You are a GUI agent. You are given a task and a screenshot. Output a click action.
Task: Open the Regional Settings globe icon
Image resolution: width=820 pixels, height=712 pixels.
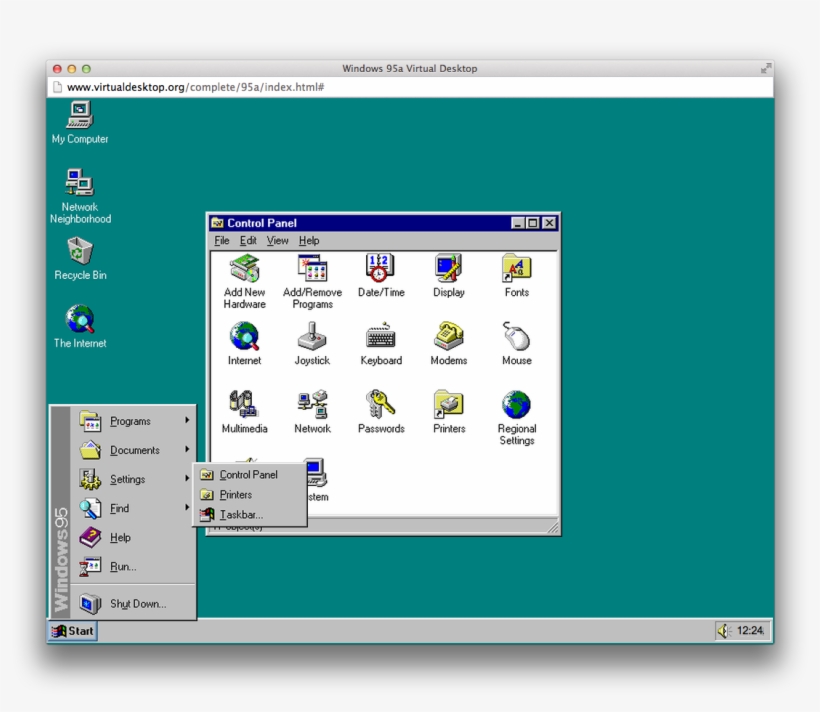(517, 417)
